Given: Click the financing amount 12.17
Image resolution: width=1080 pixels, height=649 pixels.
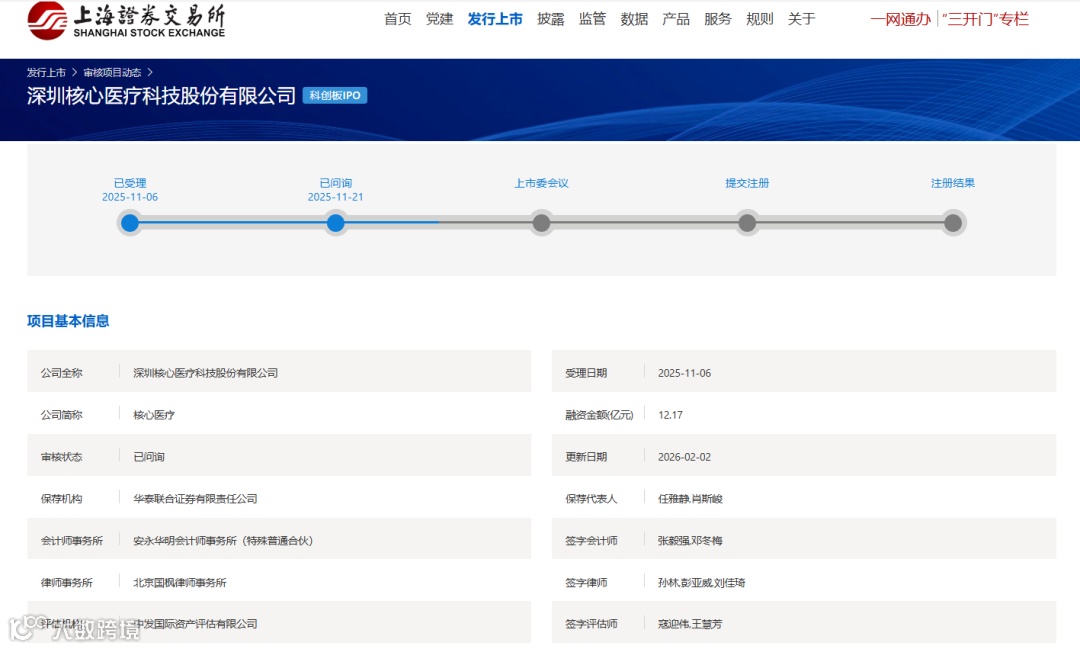Looking at the screenshot, I should [x=670, y=415].
